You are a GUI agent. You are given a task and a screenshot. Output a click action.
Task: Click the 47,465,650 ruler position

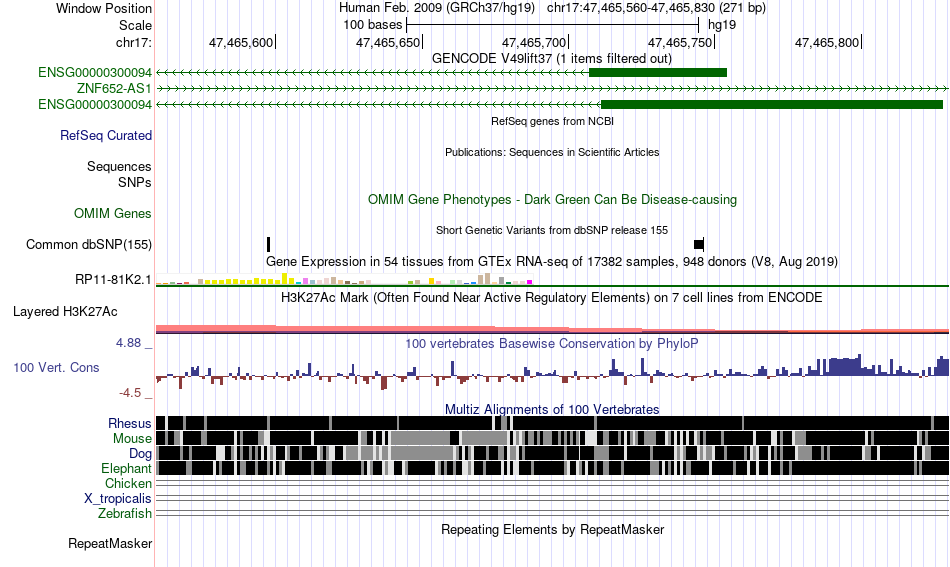point(388,42)
